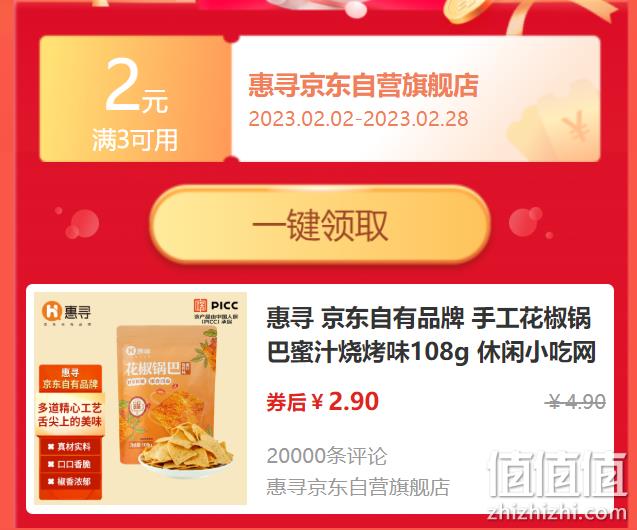Screen dimensions: 637x530
Task: Click the 真材实料 feature tag
Action: (x=70, y=446)
